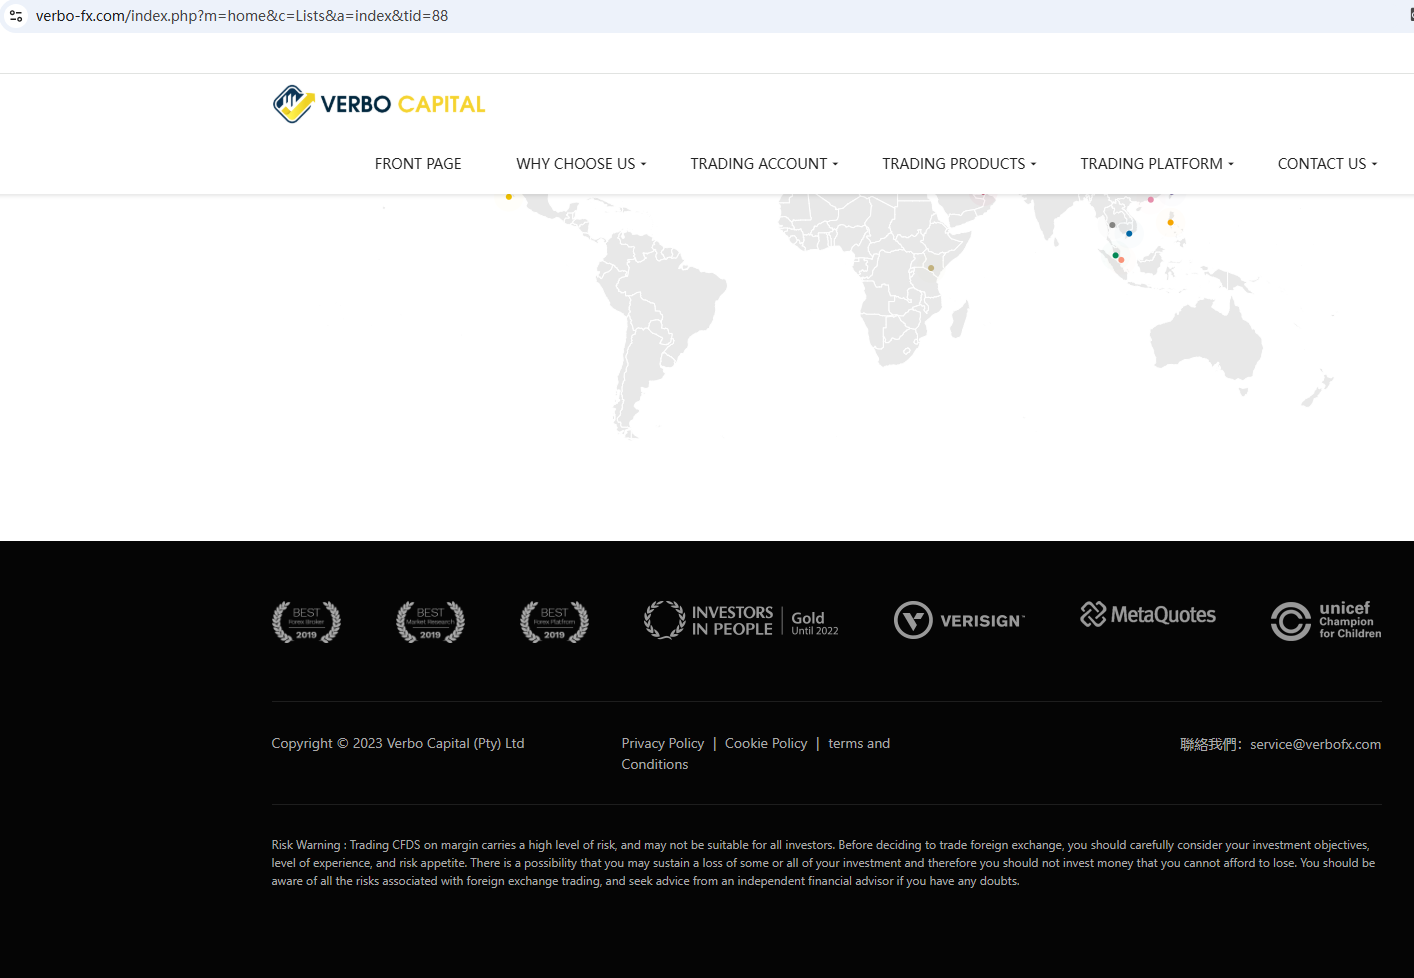Click the Verbo Capital logo

(379, 104)
